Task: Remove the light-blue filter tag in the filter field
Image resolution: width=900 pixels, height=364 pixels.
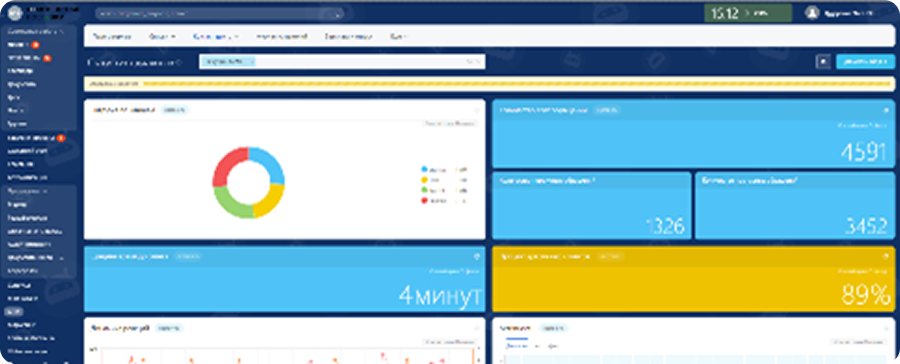Action: point(252,61)
